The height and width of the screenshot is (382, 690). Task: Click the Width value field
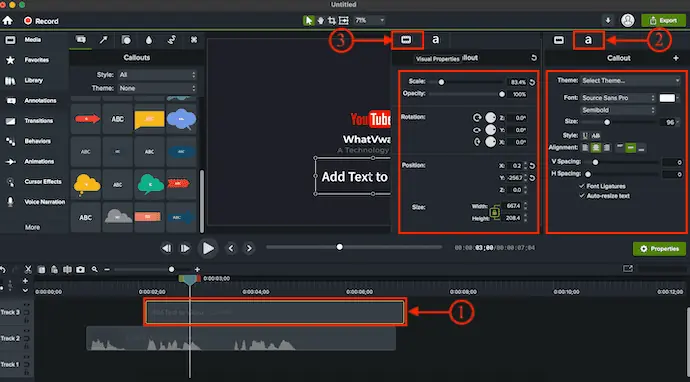point(513,206)
